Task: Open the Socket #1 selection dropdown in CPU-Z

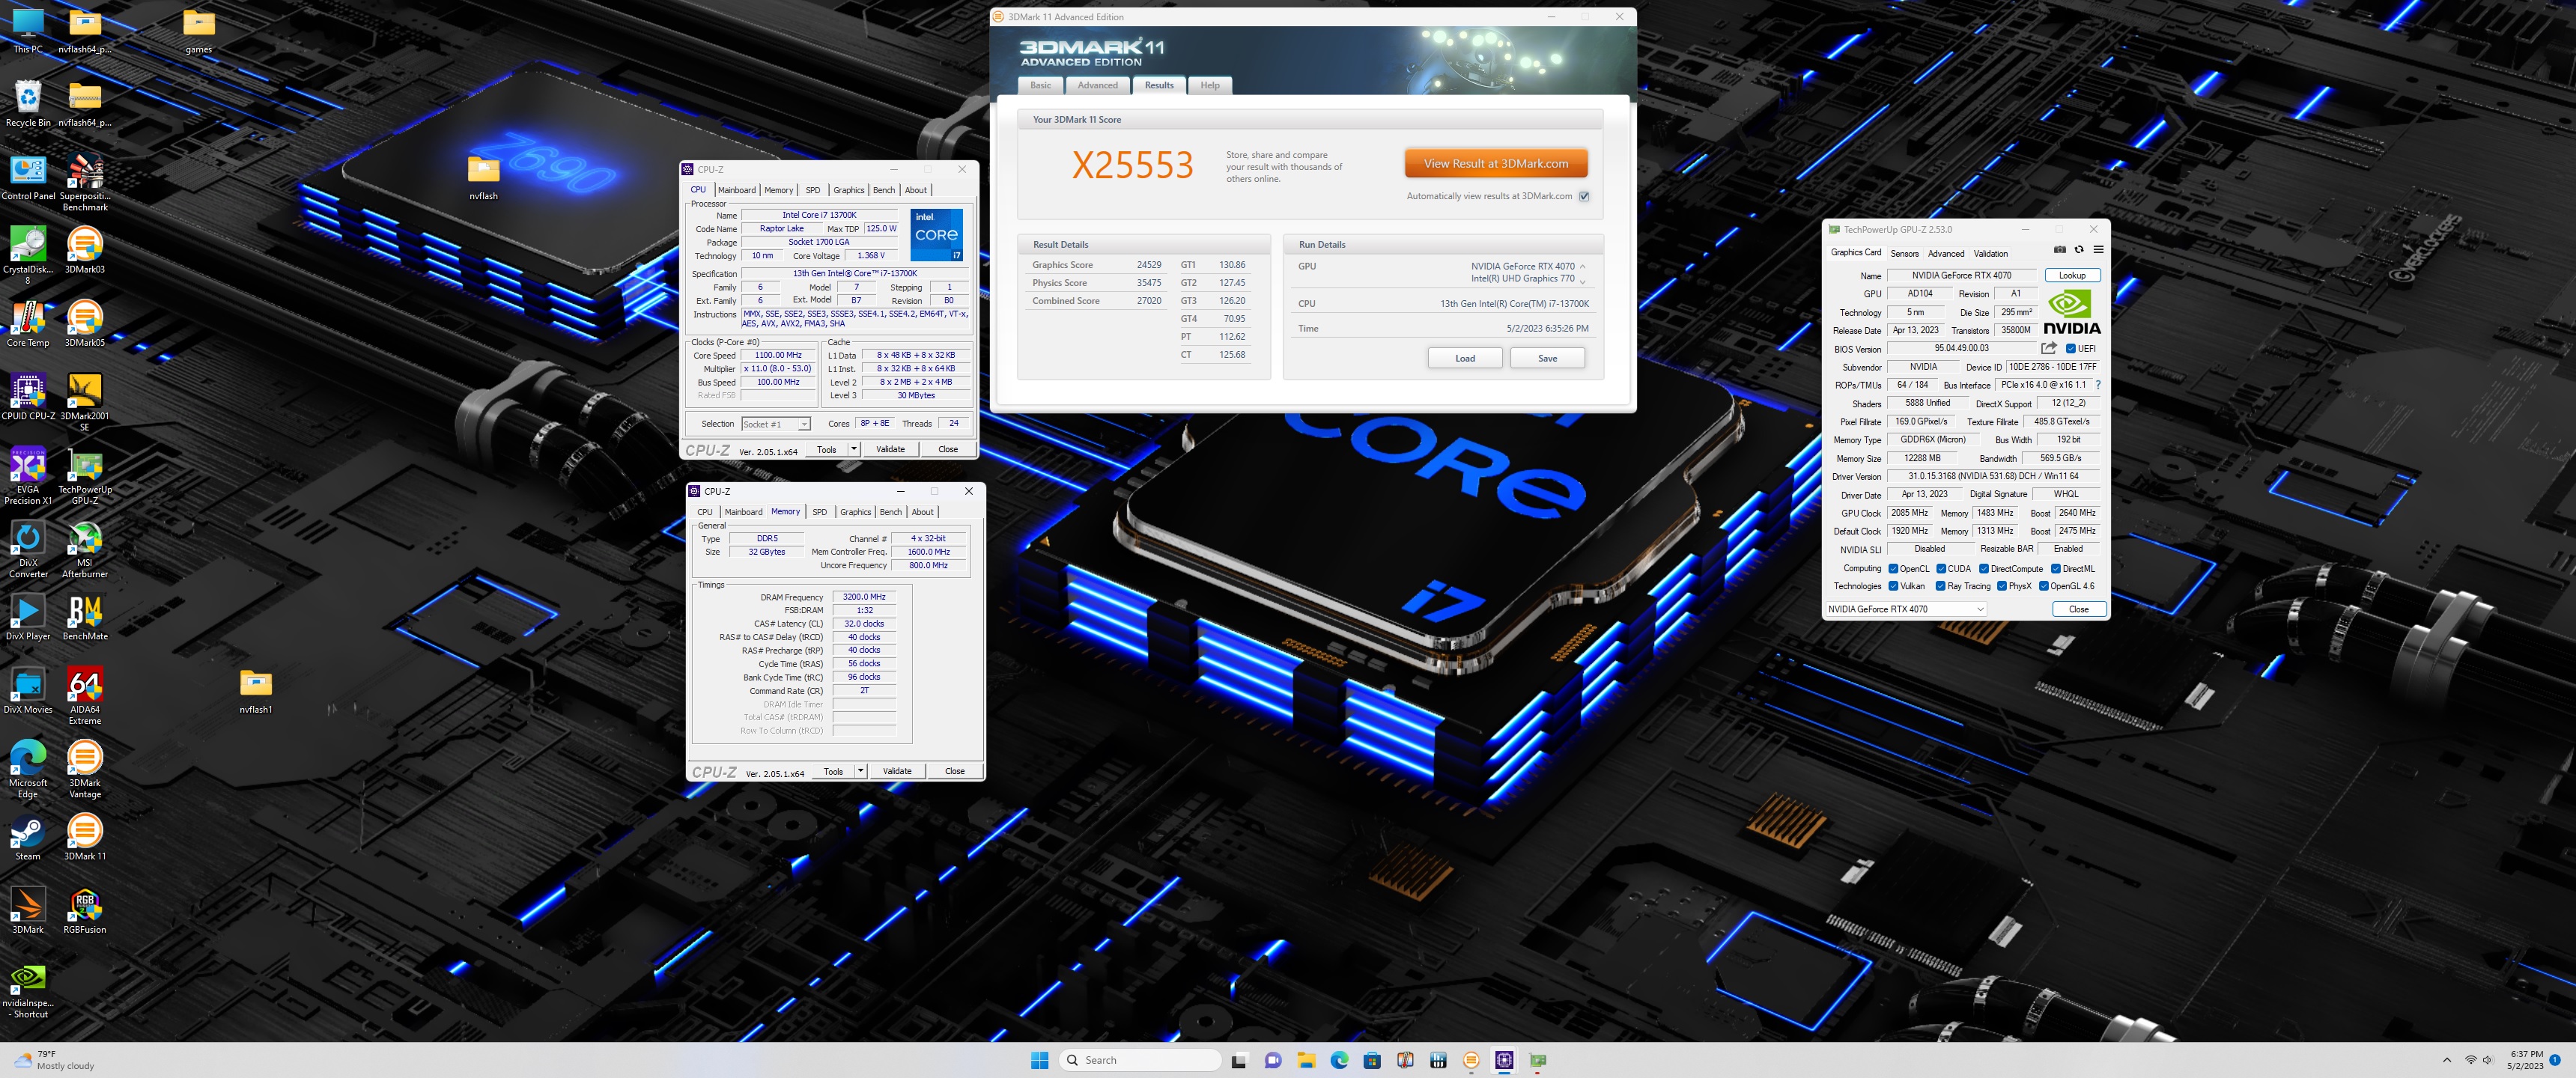Action: point(775,424)
